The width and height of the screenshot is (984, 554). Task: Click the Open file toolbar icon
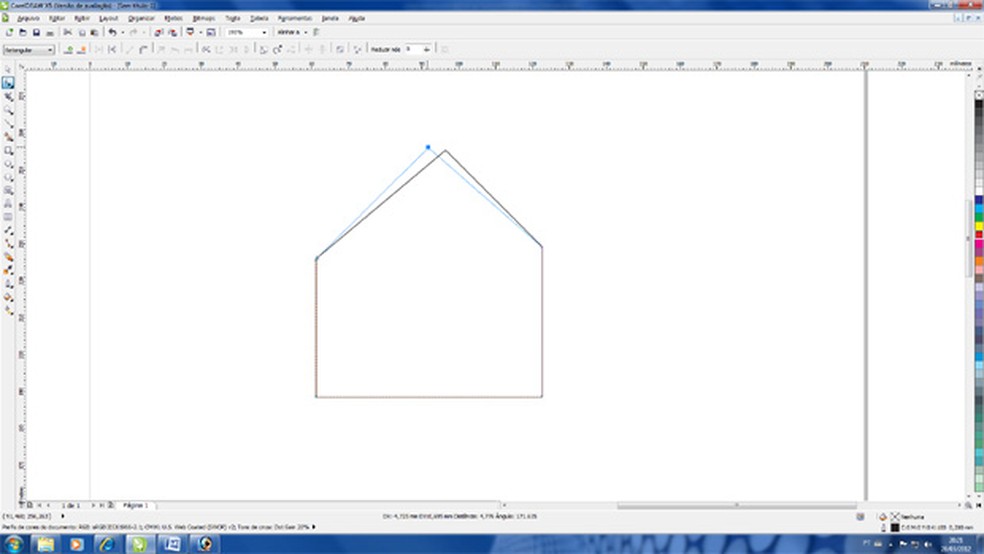coord(23,32)
